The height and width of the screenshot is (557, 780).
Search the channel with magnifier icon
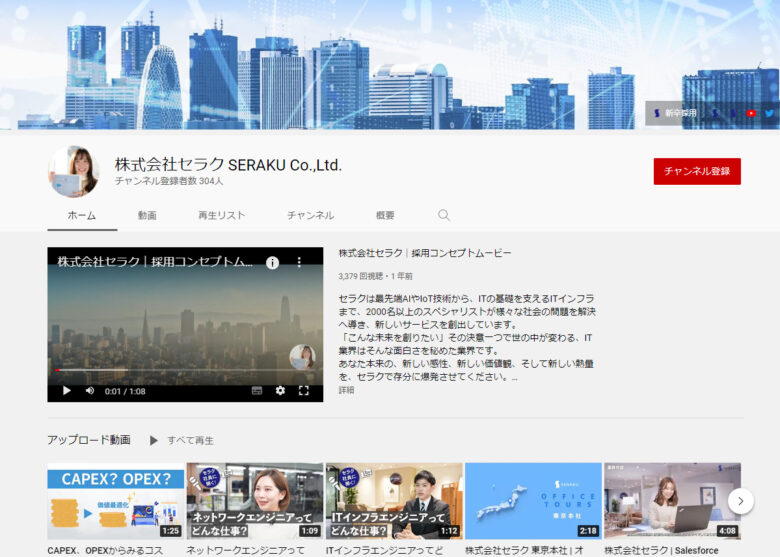444,215
